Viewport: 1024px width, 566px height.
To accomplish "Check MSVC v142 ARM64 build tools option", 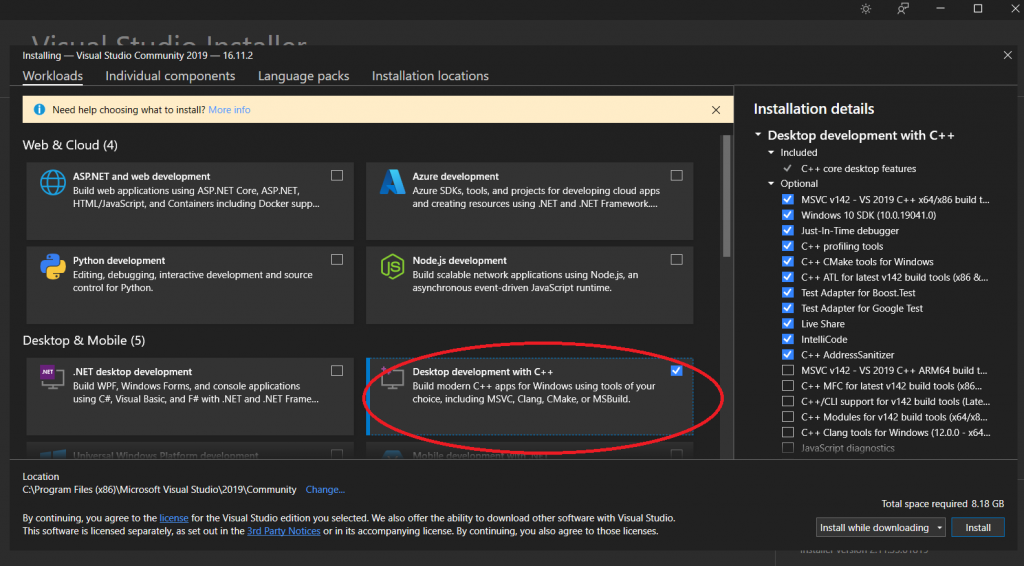I will tap(788, 370).
